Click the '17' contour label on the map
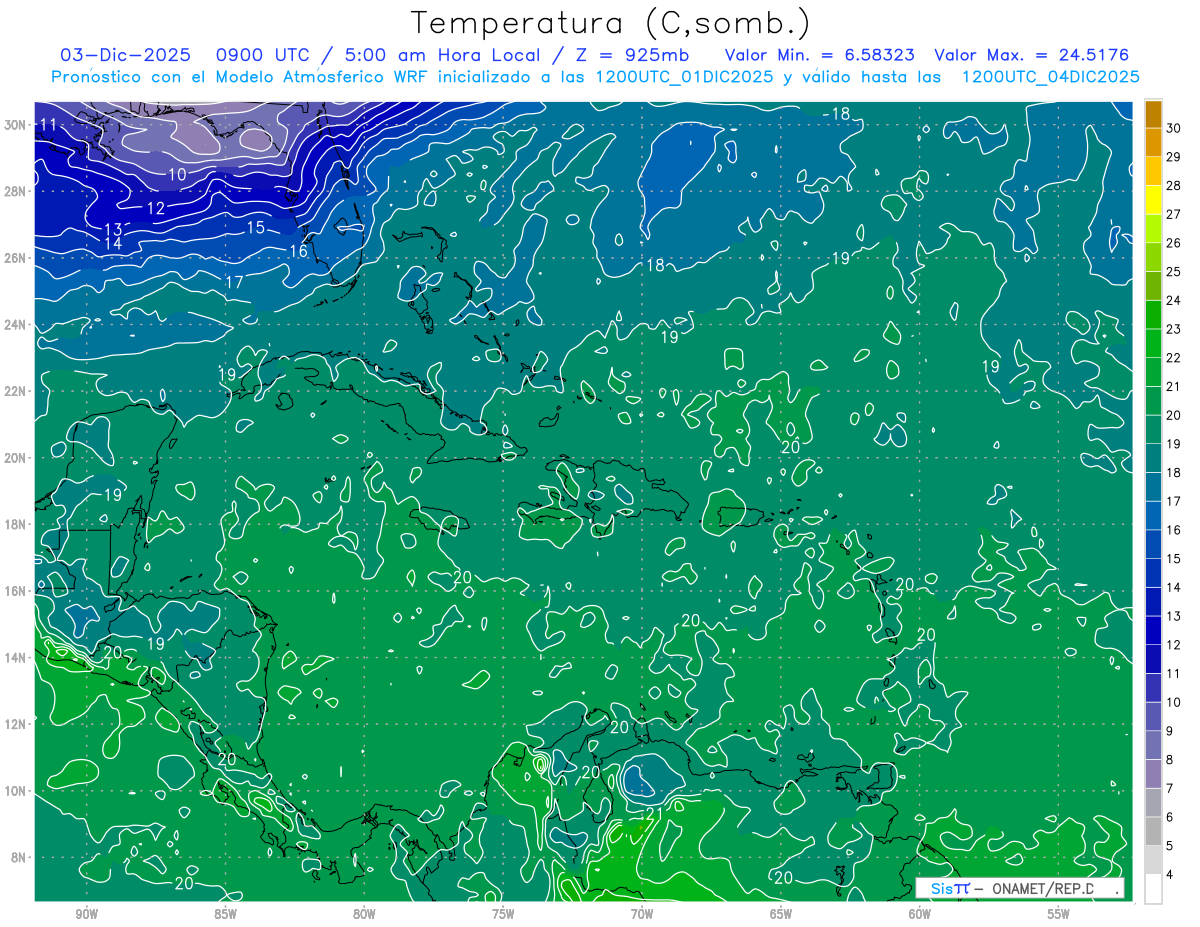The width and height of the screenshot is (1200, 927). (x=234, y=283)
